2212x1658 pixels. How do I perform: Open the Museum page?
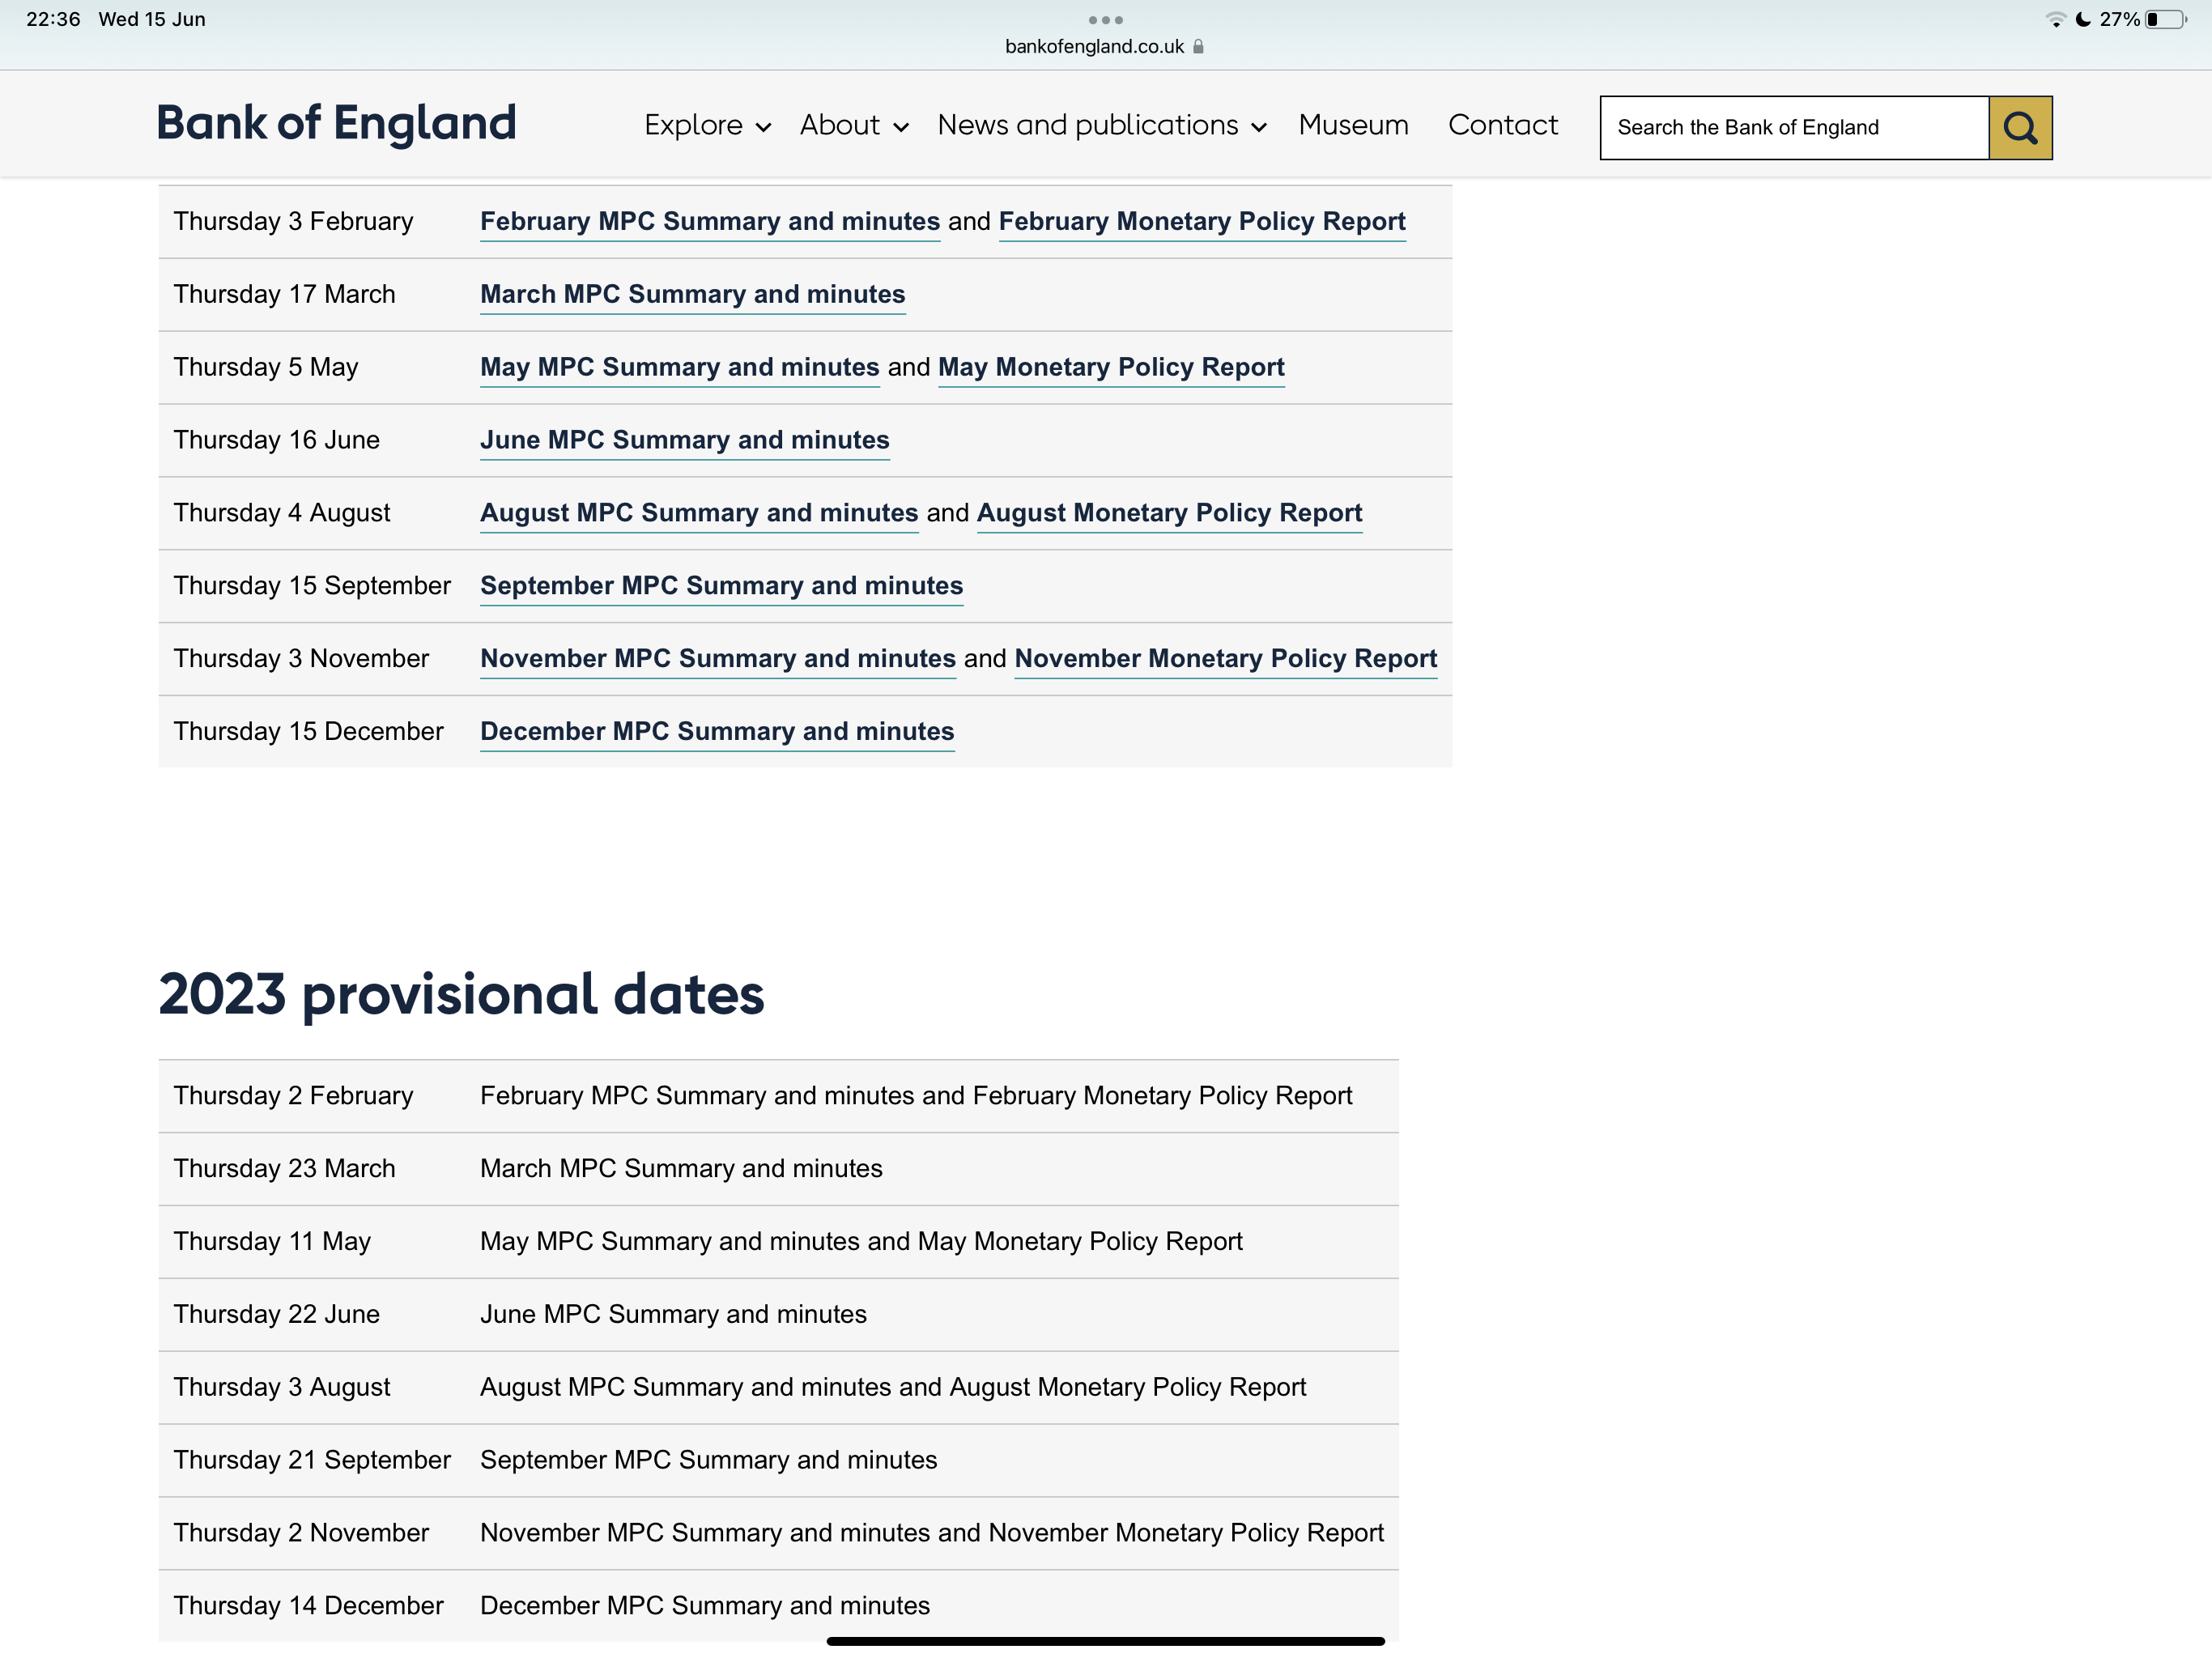click(1353, 125)
